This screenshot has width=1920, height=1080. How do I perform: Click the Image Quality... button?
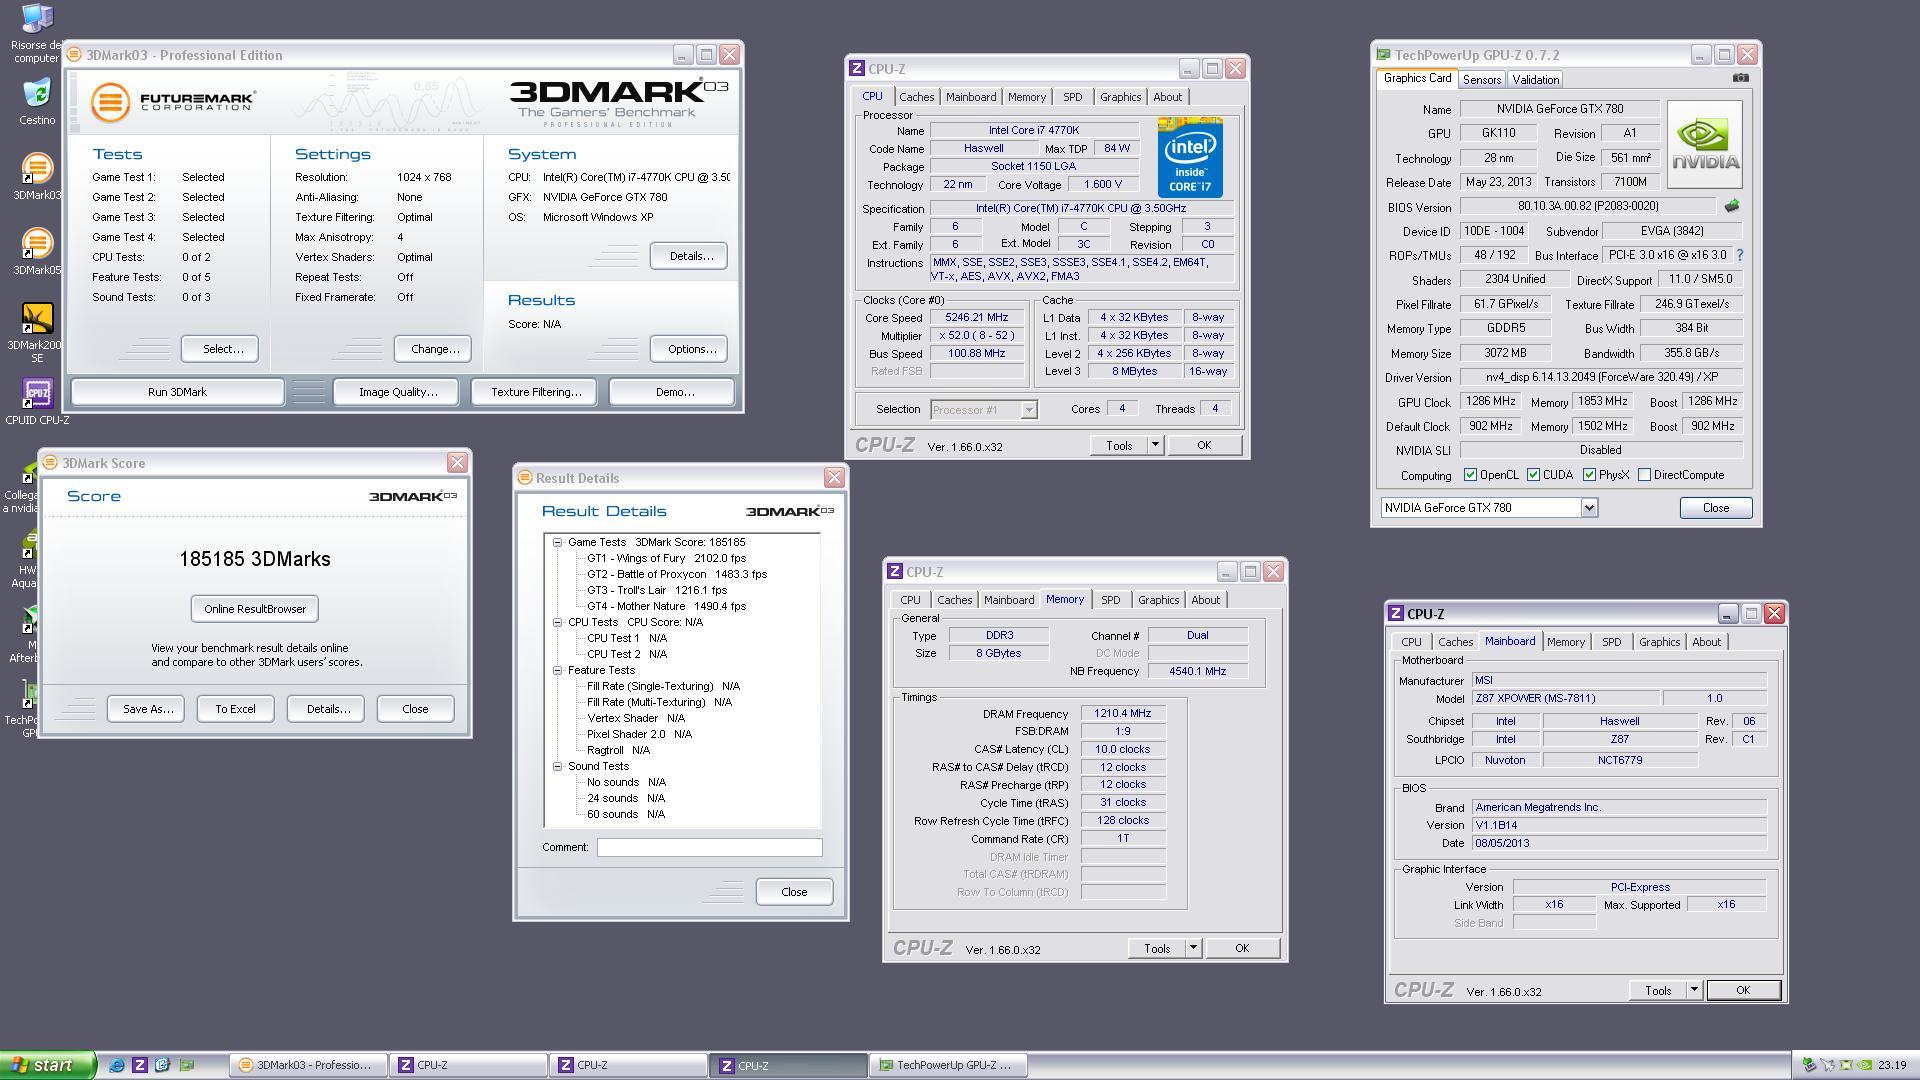(x=398, y=392)
